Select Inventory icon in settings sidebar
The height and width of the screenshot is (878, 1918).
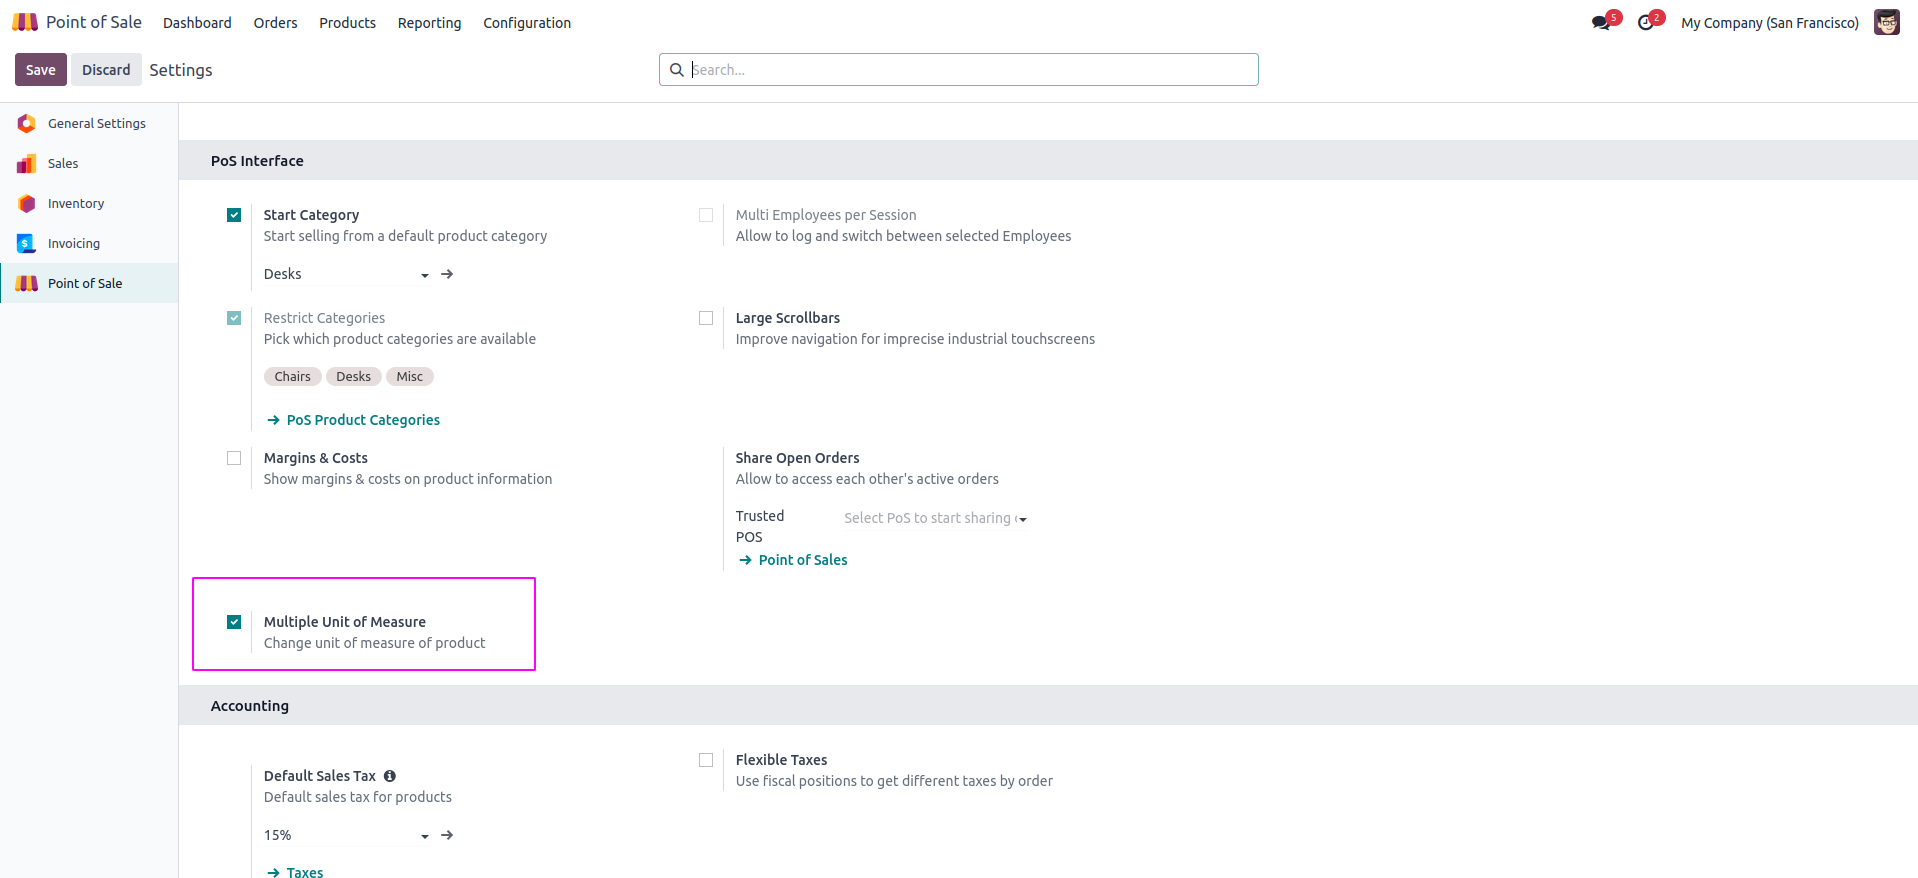(27, 203)
